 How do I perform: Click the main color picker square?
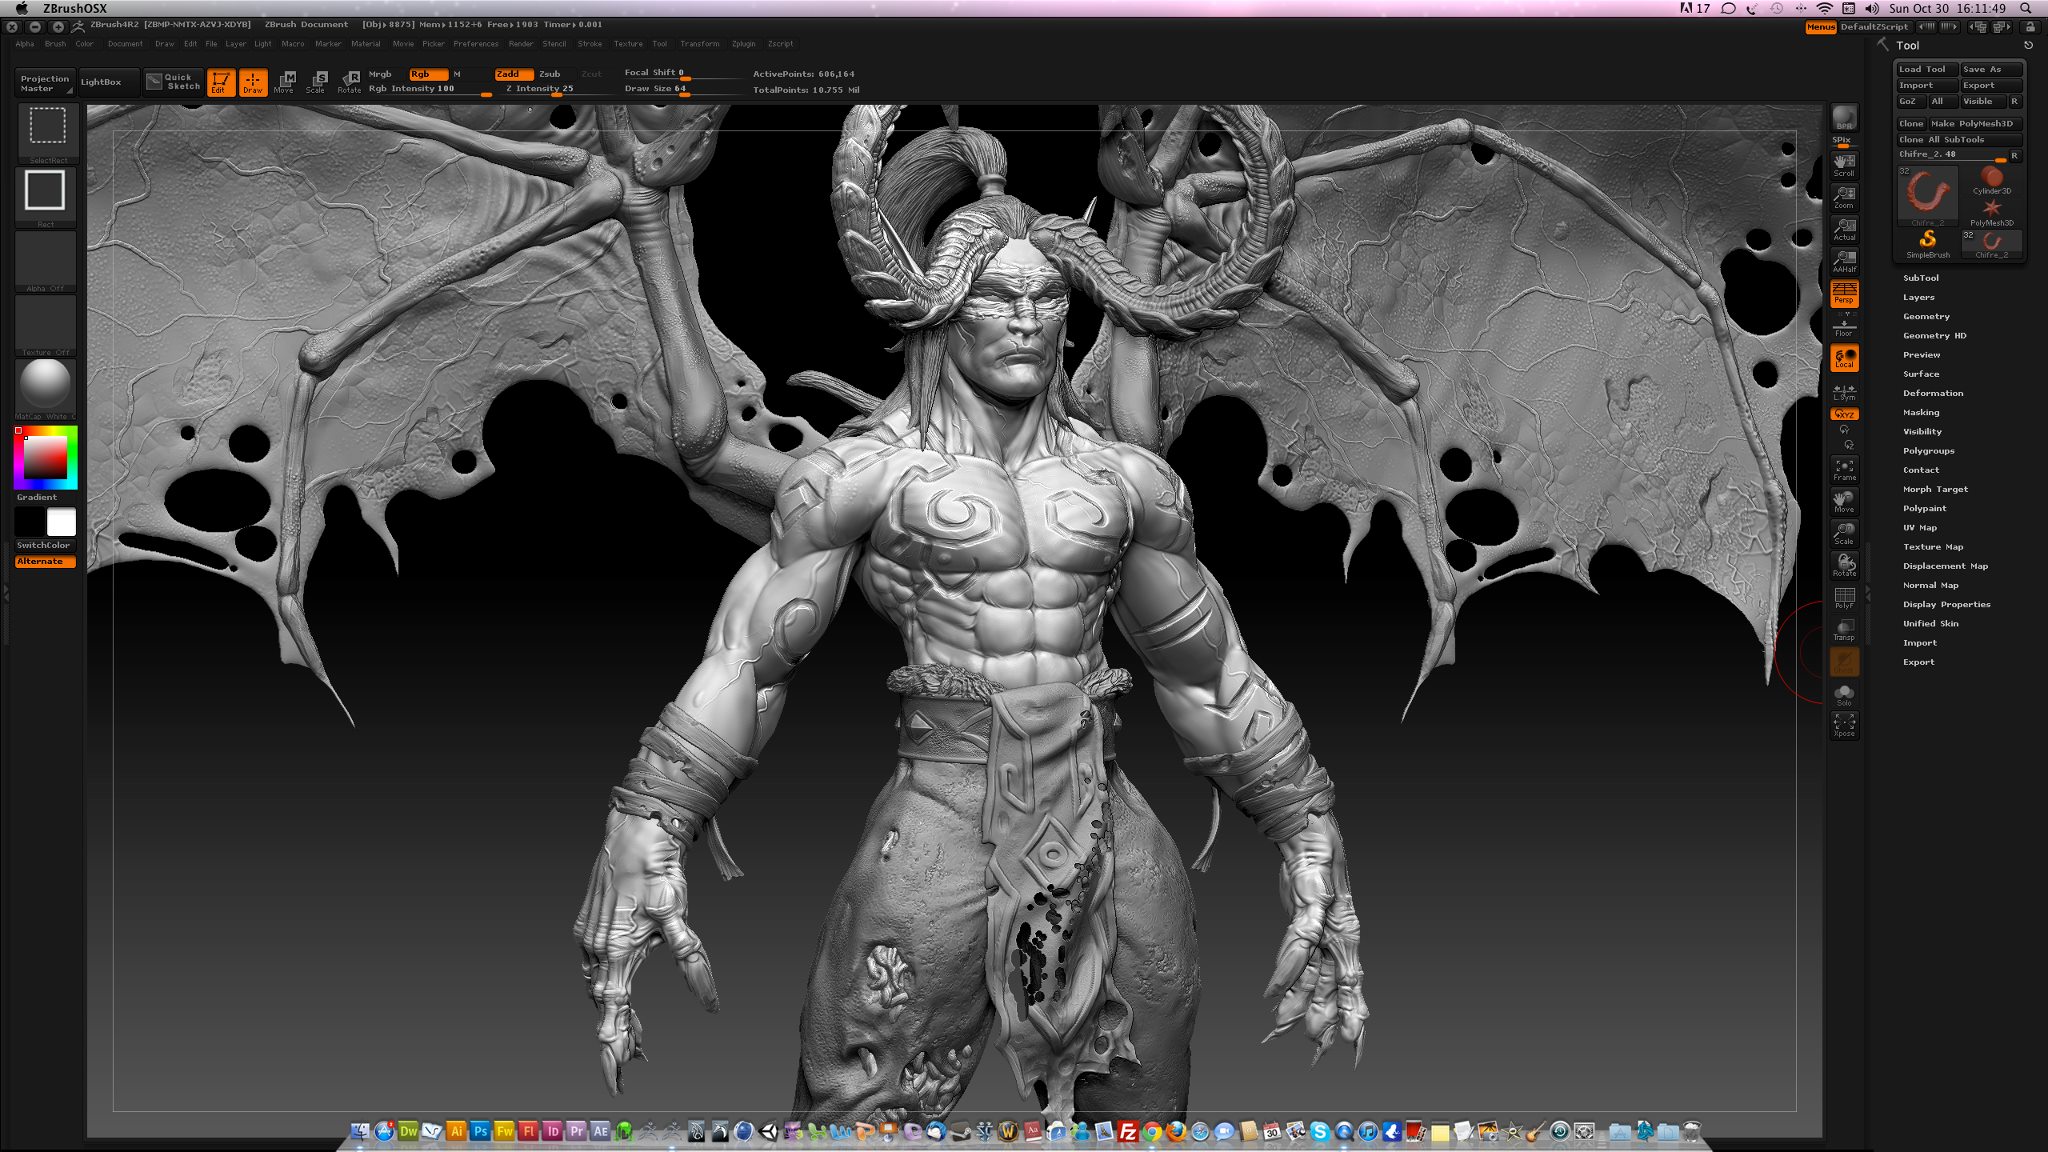coord(46,458)
